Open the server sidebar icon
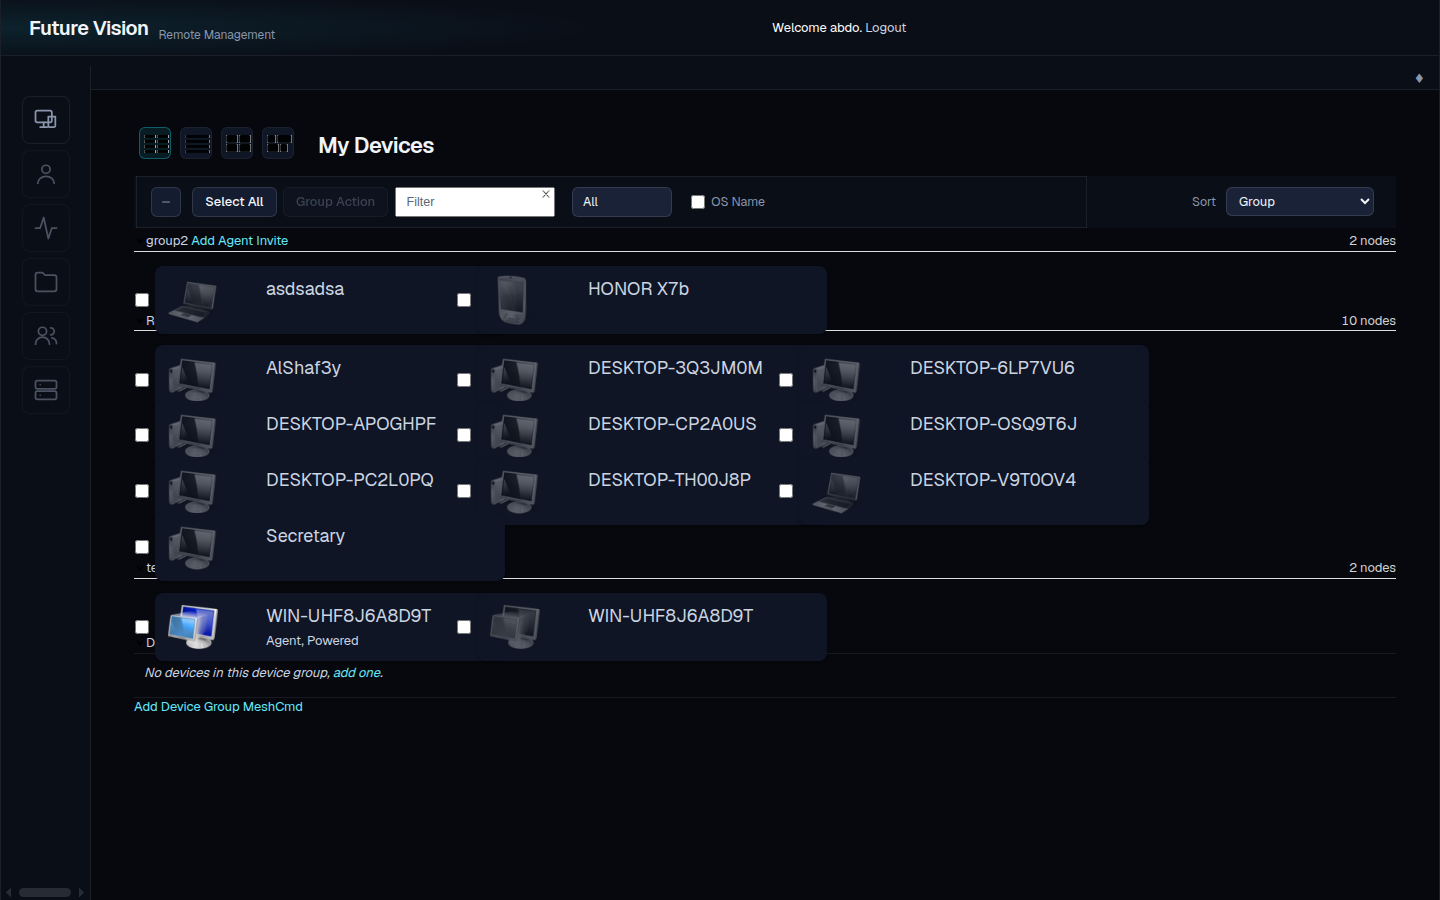Image resolution: width=1440 pixels, height=900 pixels. tap(46, 390)
